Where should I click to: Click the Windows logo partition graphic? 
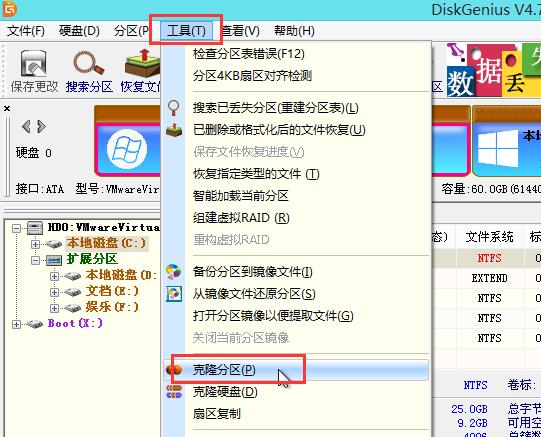127,150
